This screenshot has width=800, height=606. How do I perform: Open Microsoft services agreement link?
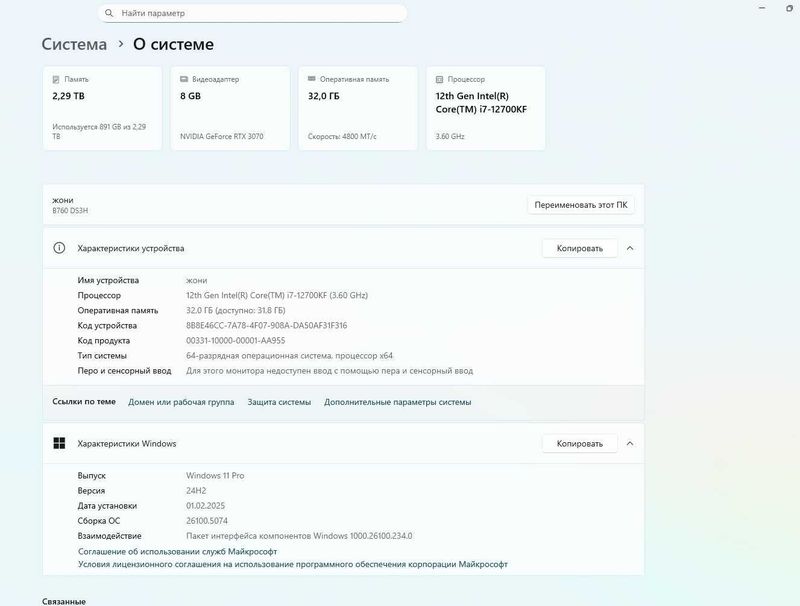tap(178, 551)
